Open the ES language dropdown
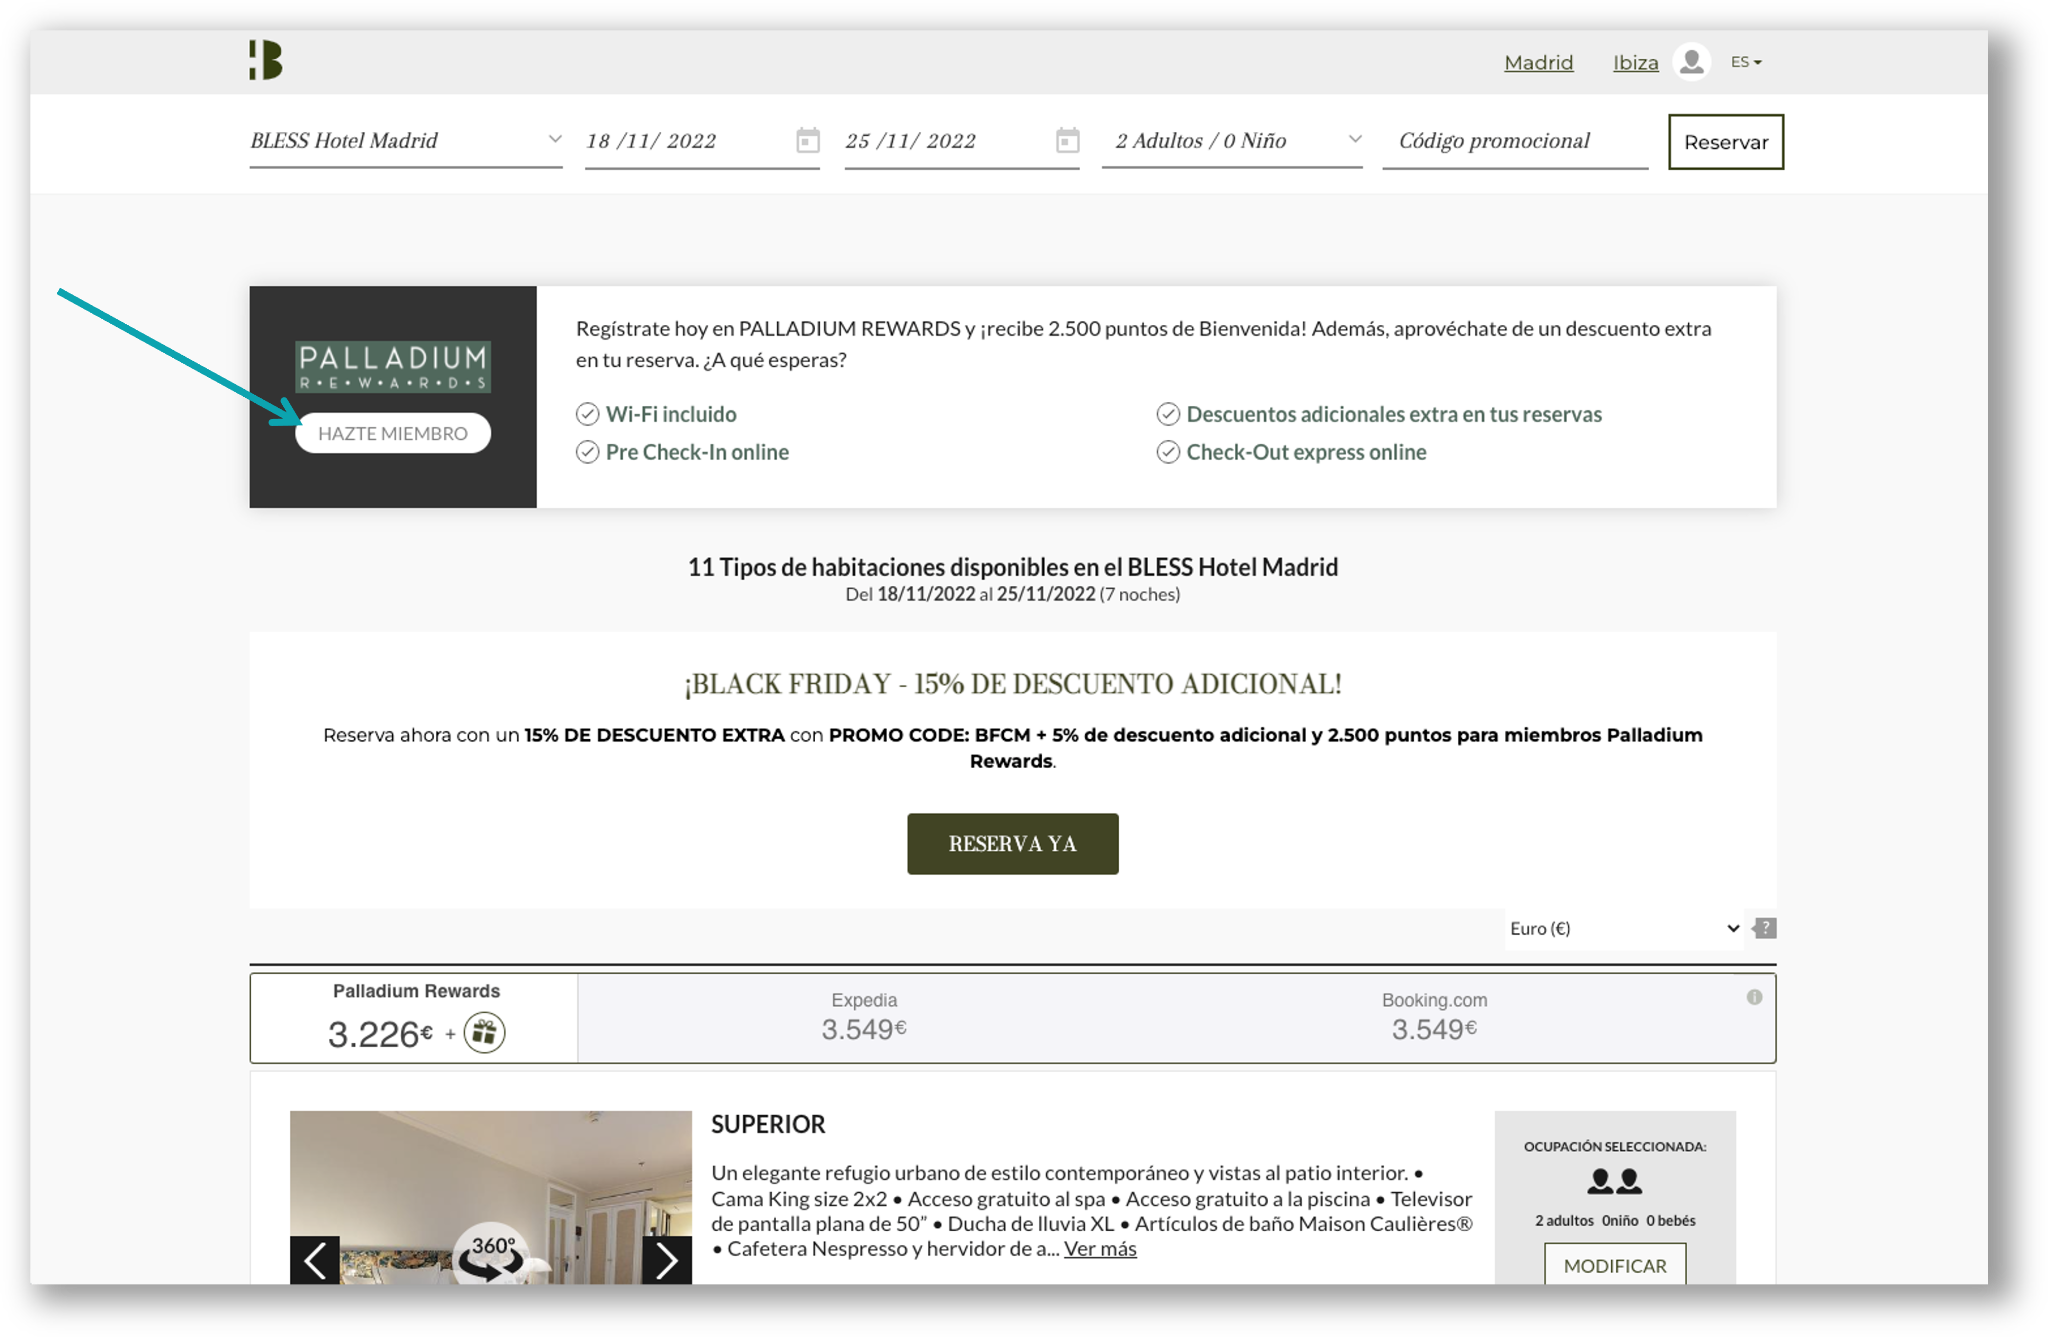This screenshot has height=1337, width=2048. (x=1746, y=62)
